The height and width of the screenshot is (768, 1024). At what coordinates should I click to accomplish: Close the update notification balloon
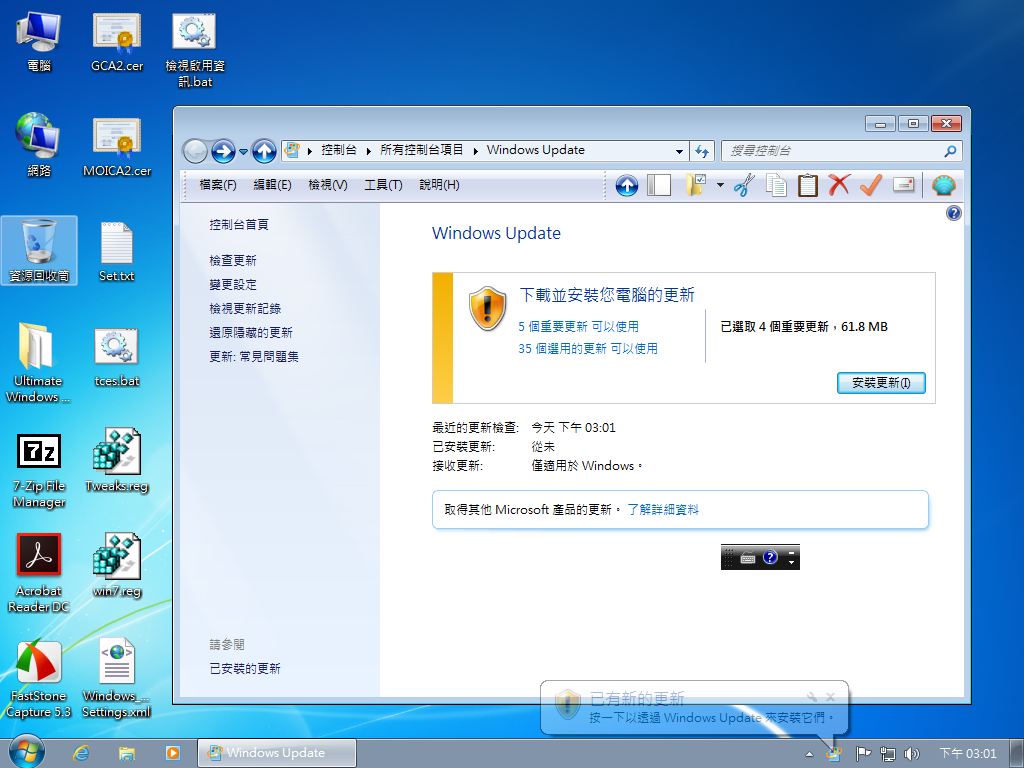click(831, 697)
